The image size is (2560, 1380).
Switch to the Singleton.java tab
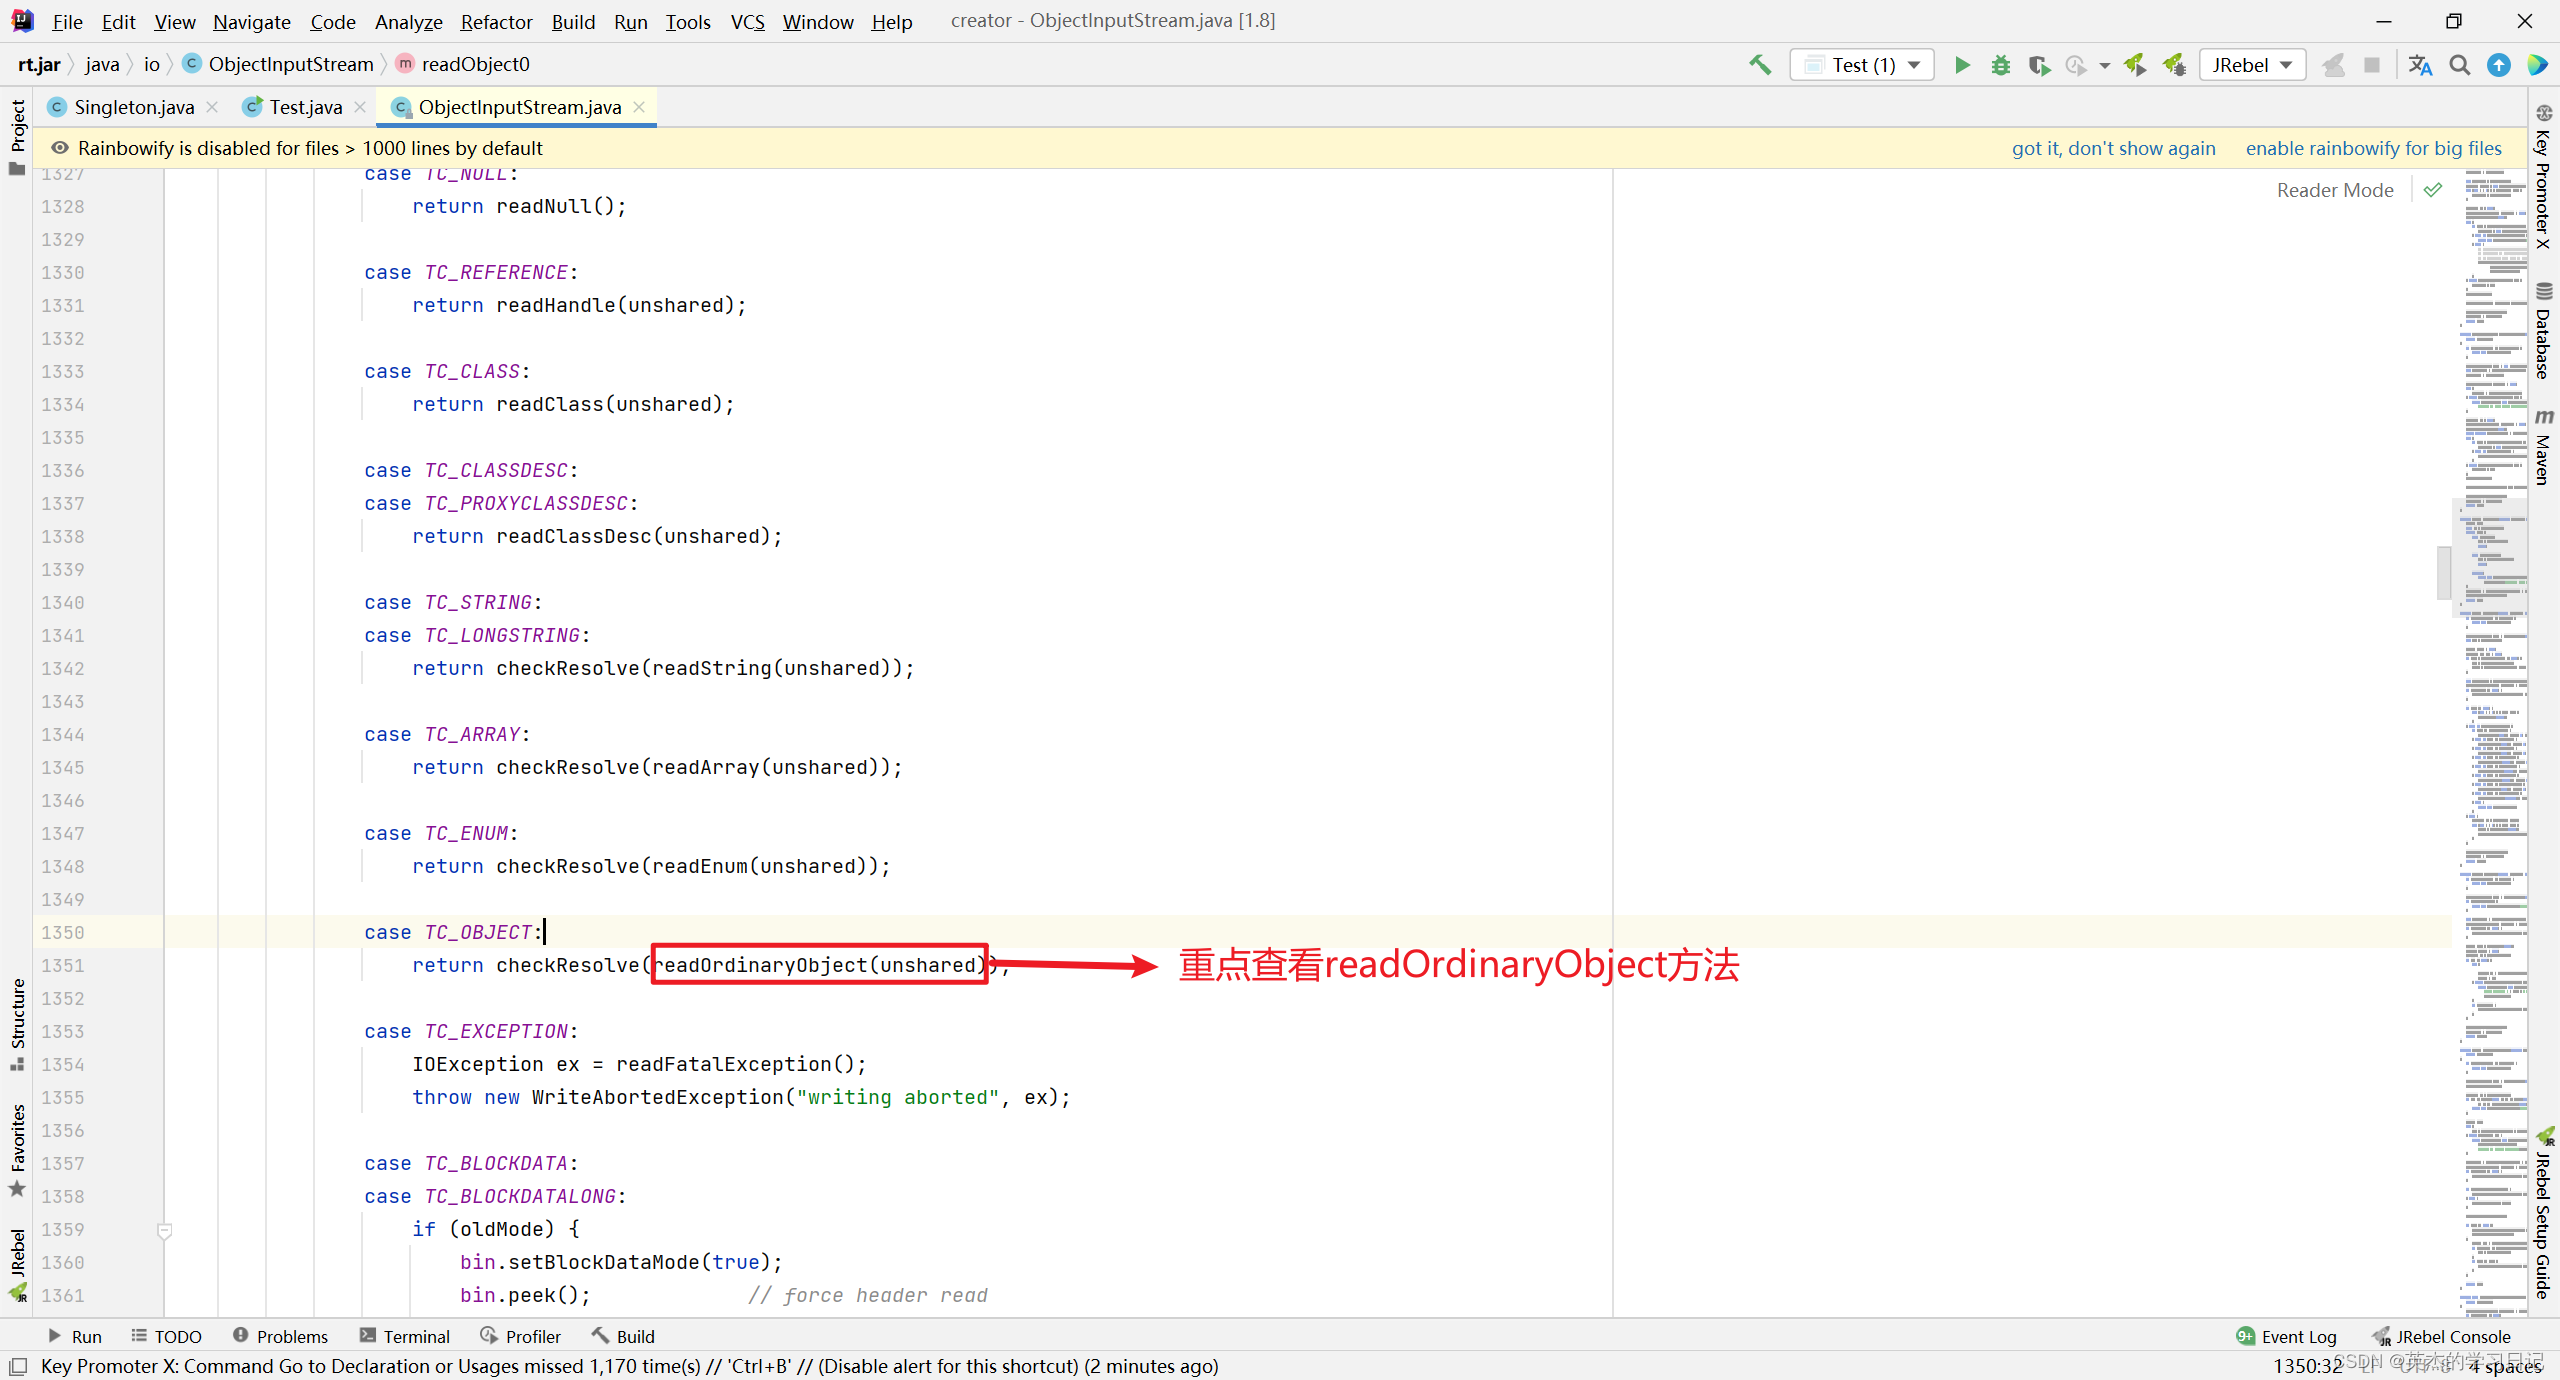pyautogui.click(x=133, y=107)
